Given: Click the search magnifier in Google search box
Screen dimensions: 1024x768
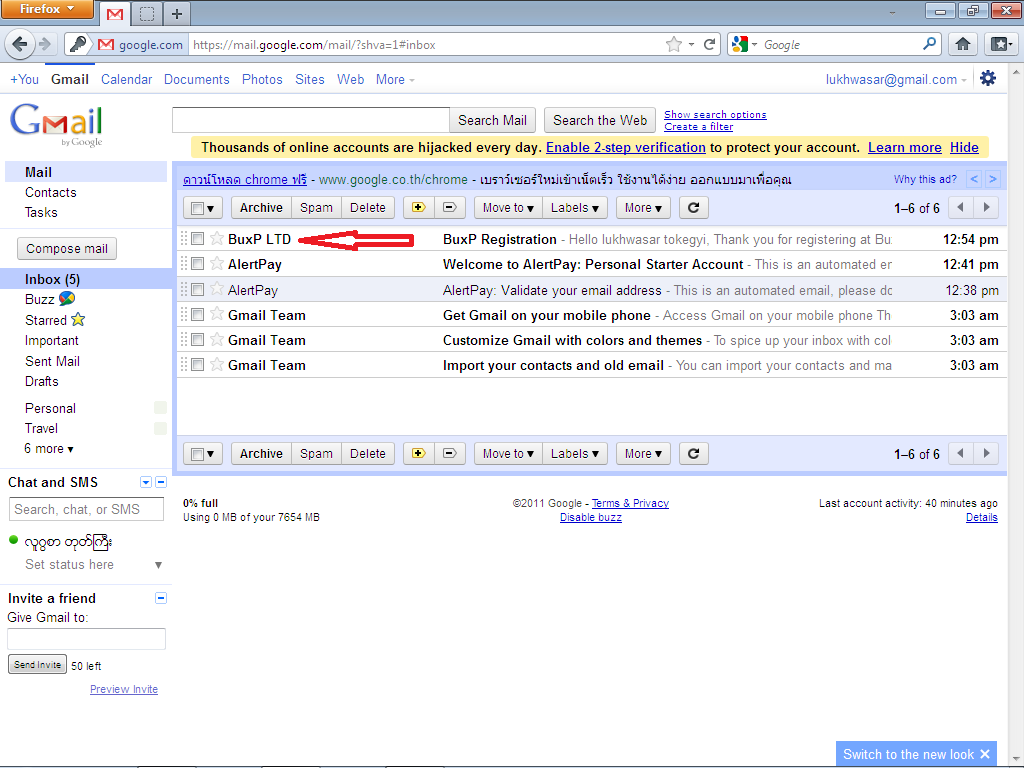Looking at the screenshot, I should (929, 44).
